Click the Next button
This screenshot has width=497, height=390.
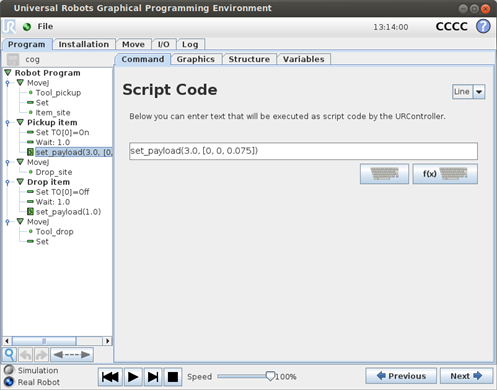click(466, 376)
